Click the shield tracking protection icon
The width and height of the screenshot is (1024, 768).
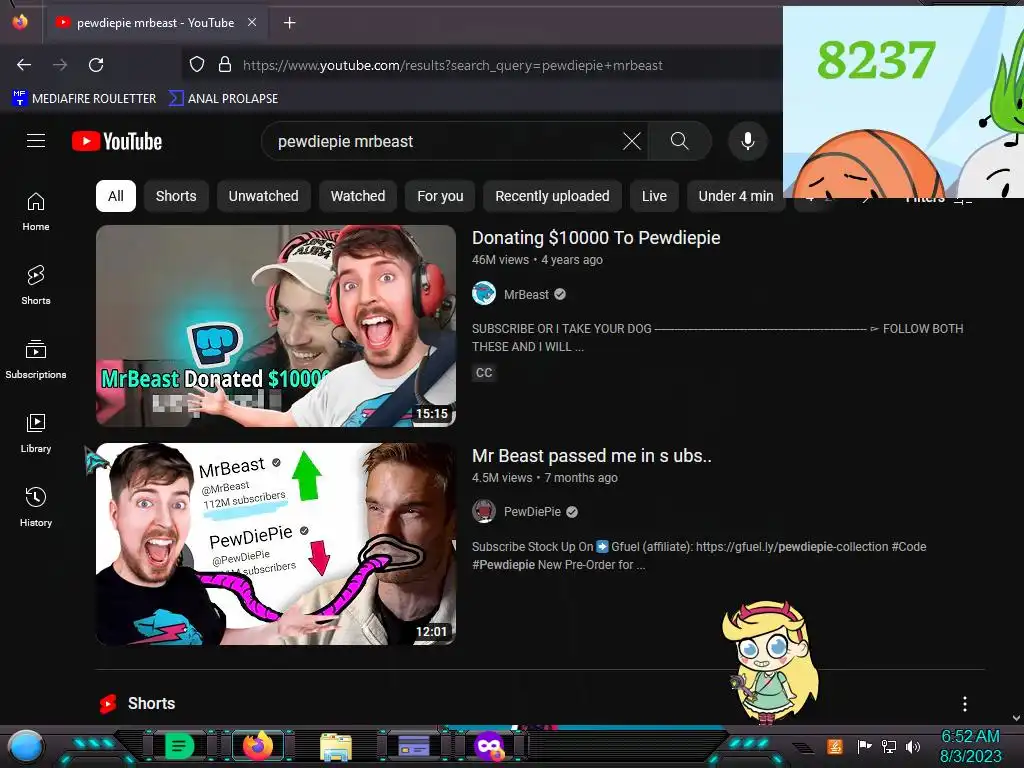click(x=197, y=64)
